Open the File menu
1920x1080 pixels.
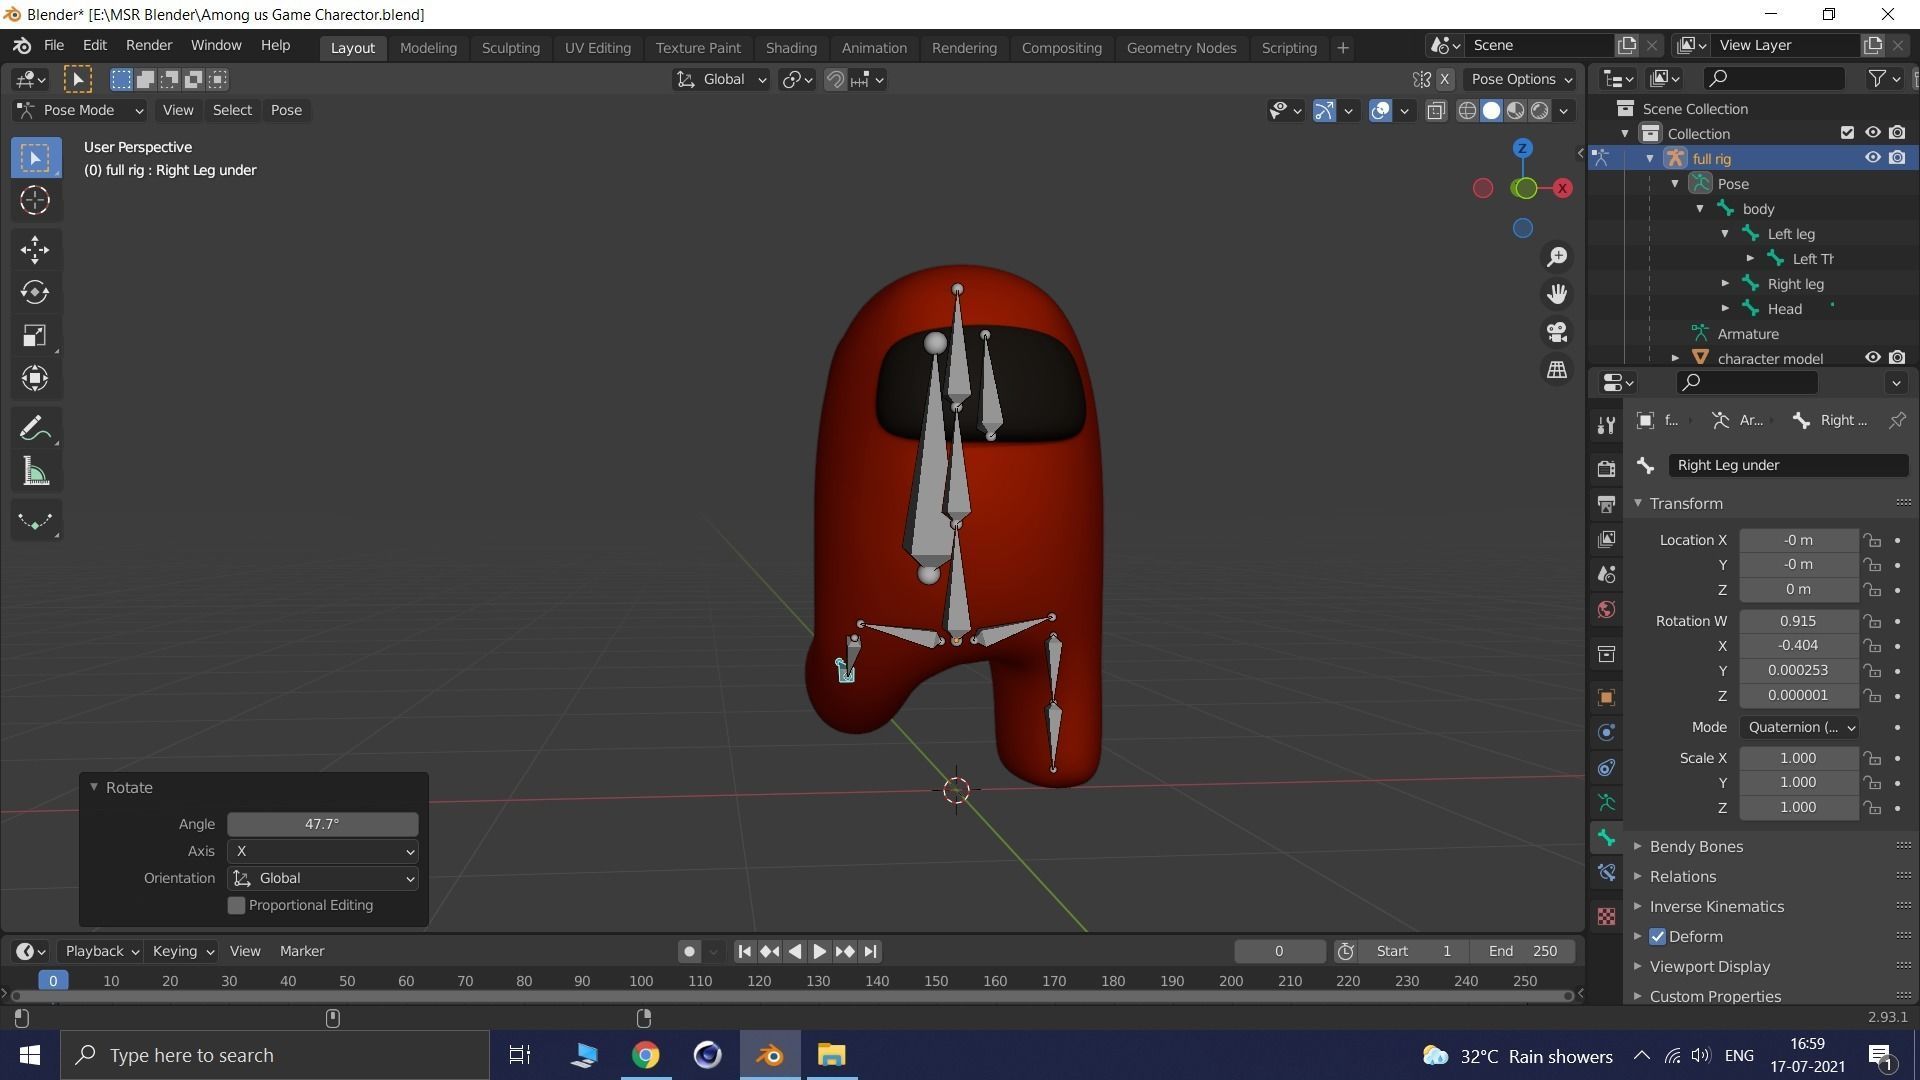tap(54, 46)
